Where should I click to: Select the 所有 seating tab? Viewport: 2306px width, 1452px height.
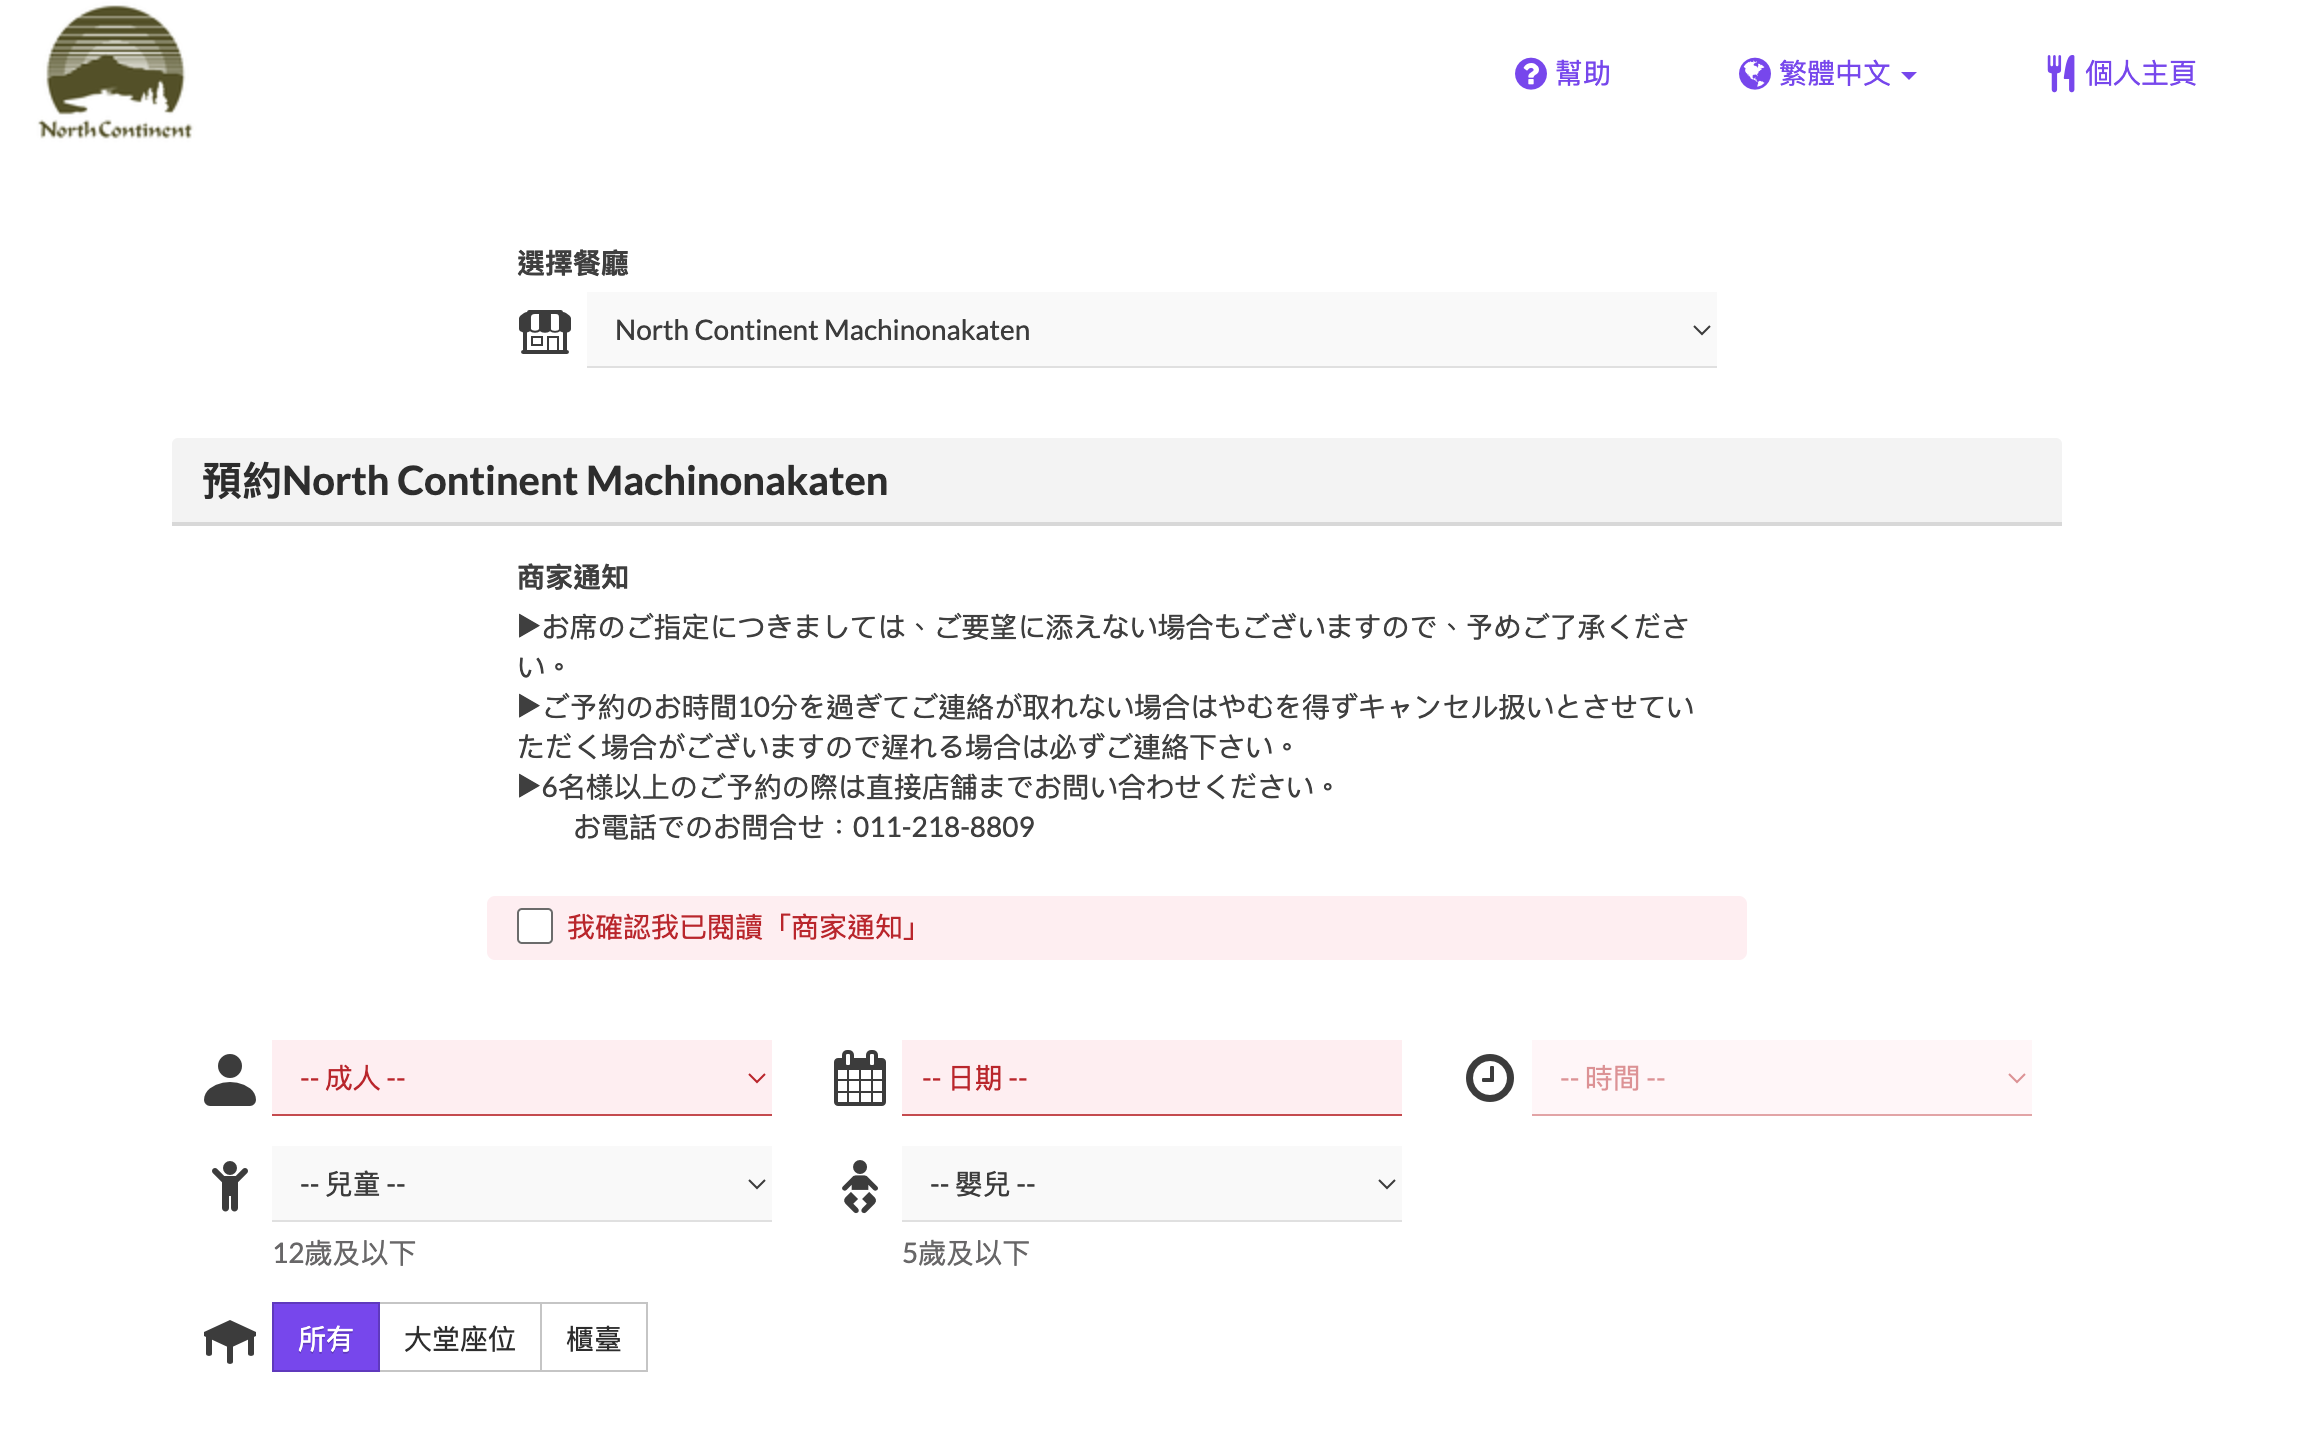[x=326, y=1338]
